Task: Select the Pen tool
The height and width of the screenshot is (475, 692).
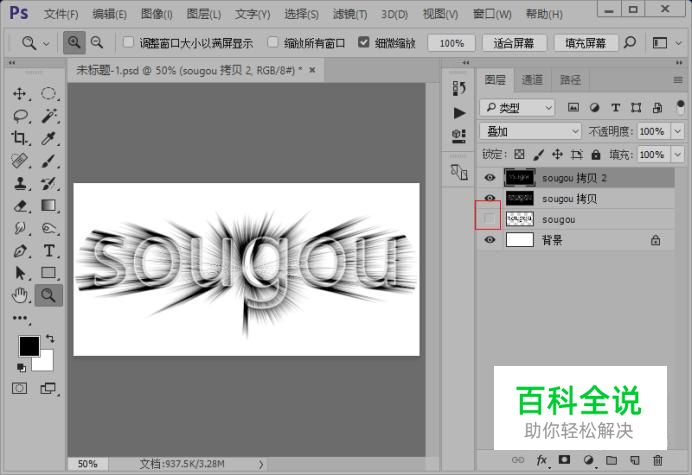Action: click(x=19, y=251)
